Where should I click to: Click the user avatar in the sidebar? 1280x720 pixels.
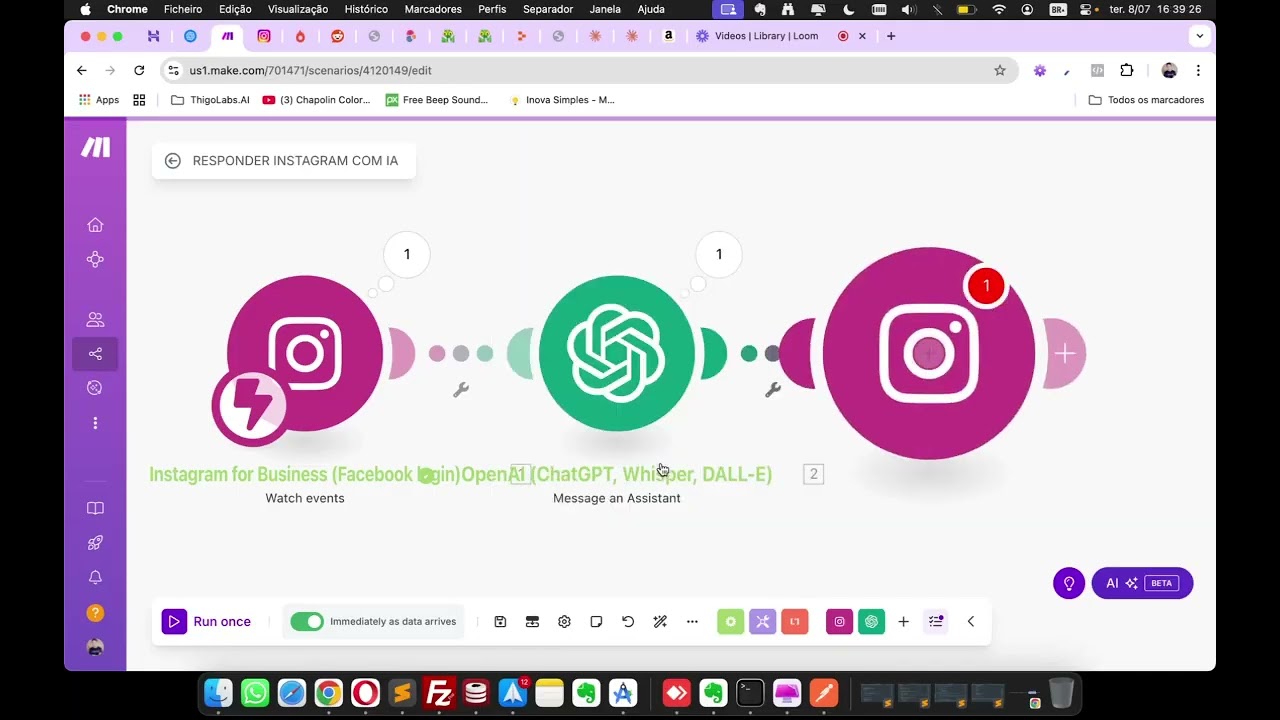(95, 647)
